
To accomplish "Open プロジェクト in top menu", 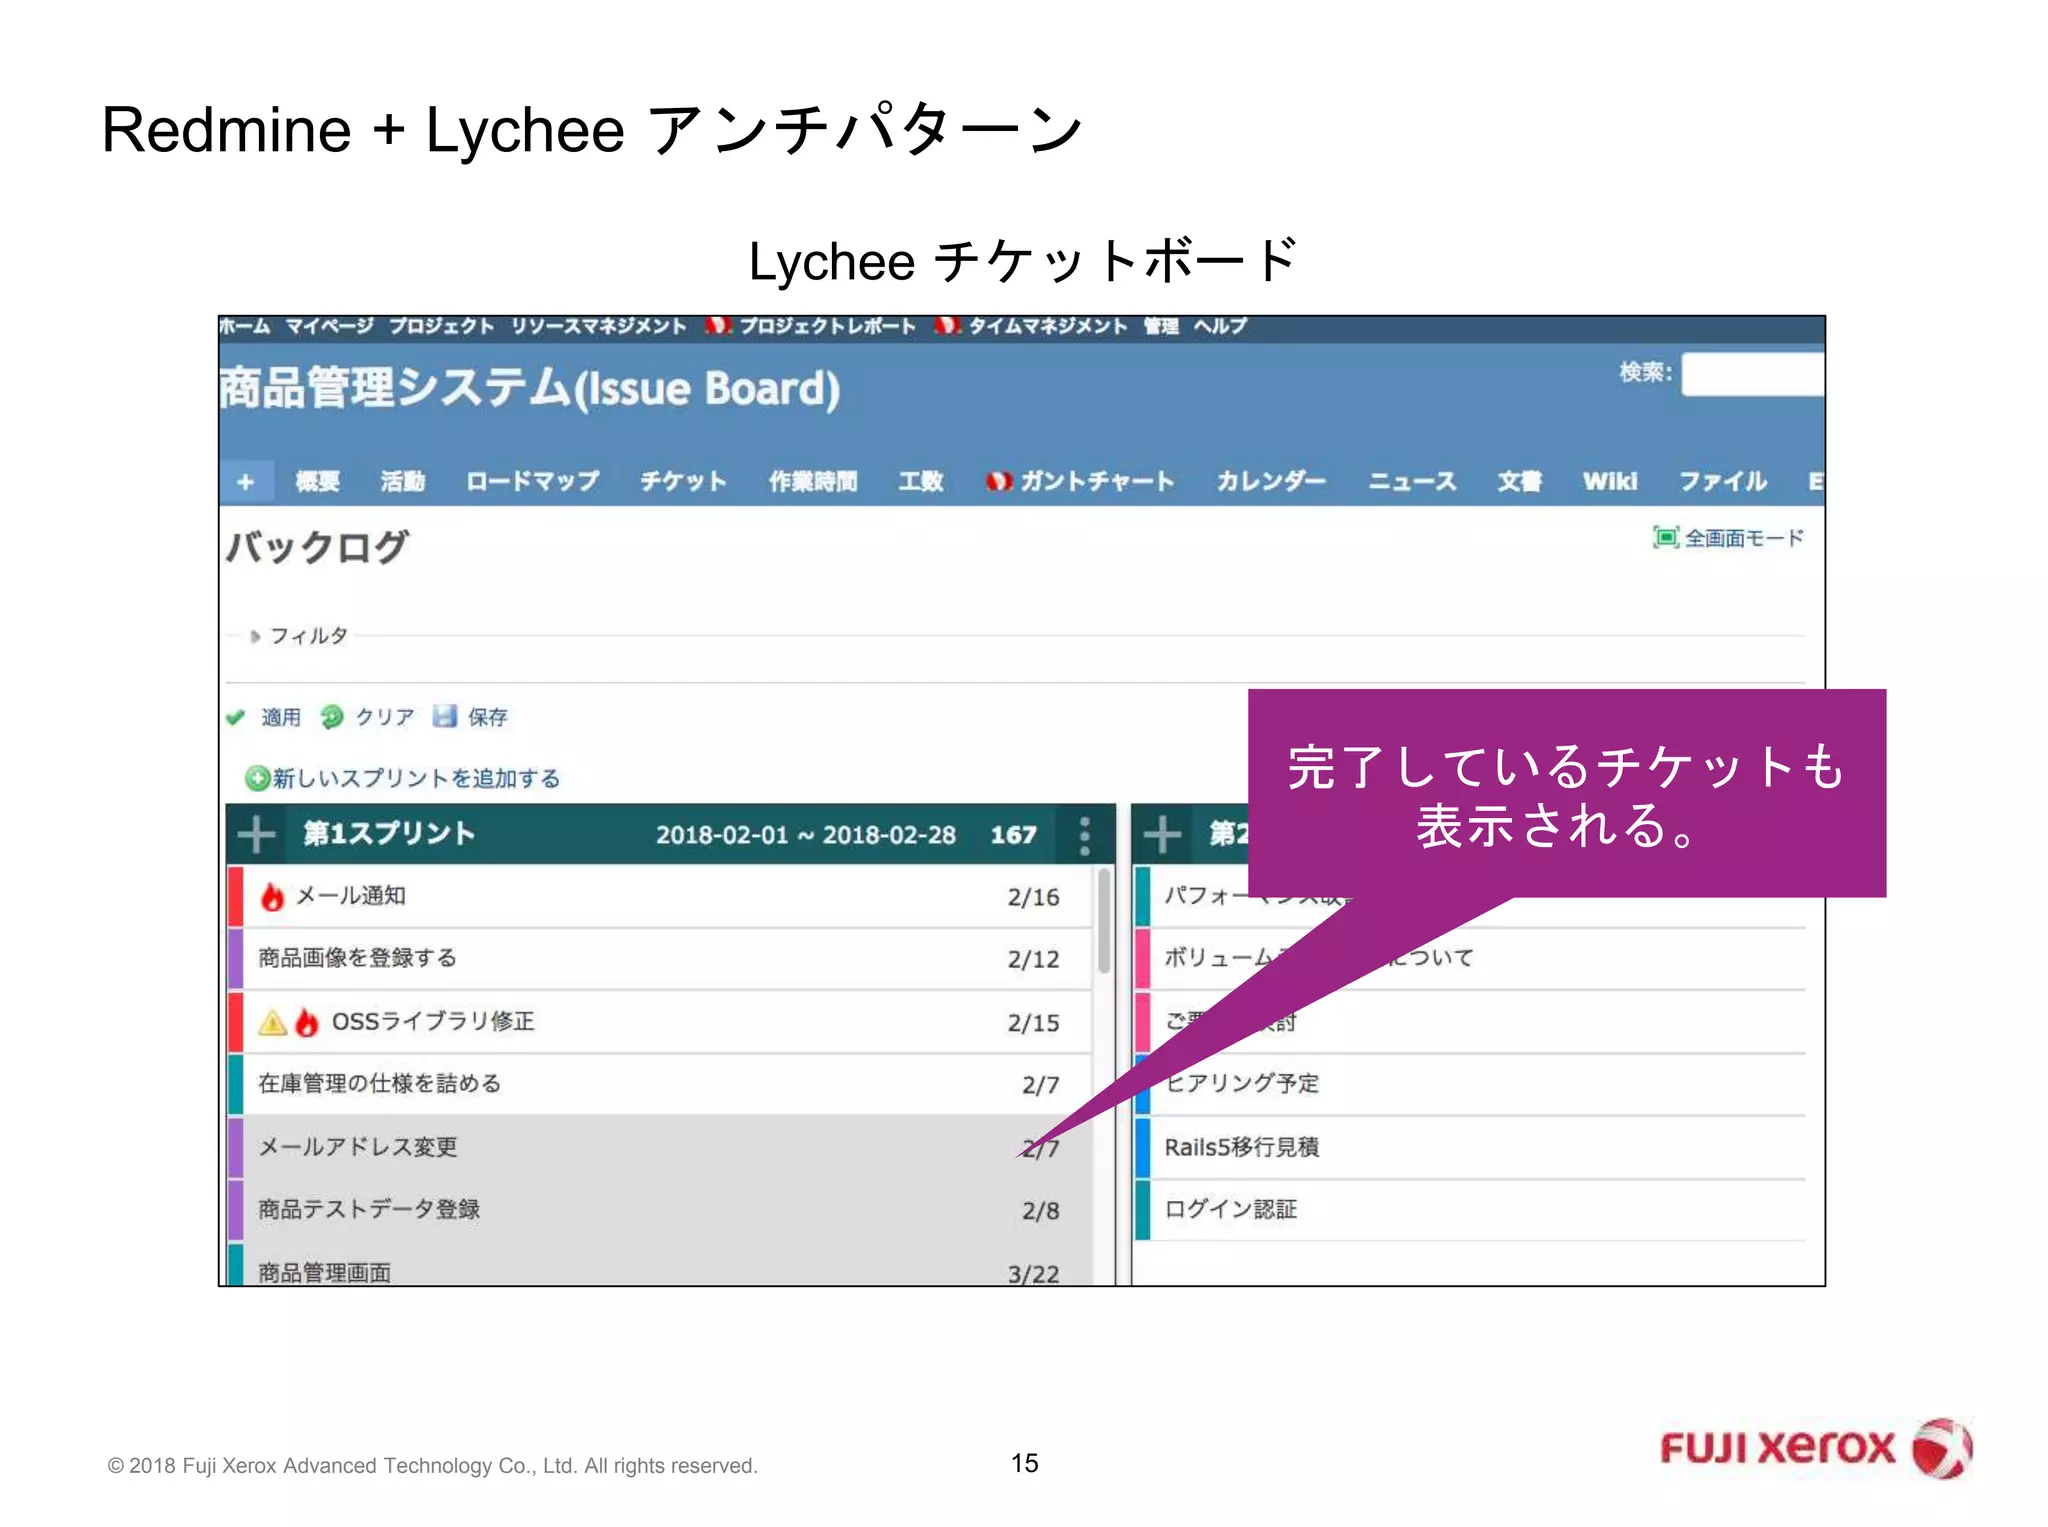I will [441, 326].
